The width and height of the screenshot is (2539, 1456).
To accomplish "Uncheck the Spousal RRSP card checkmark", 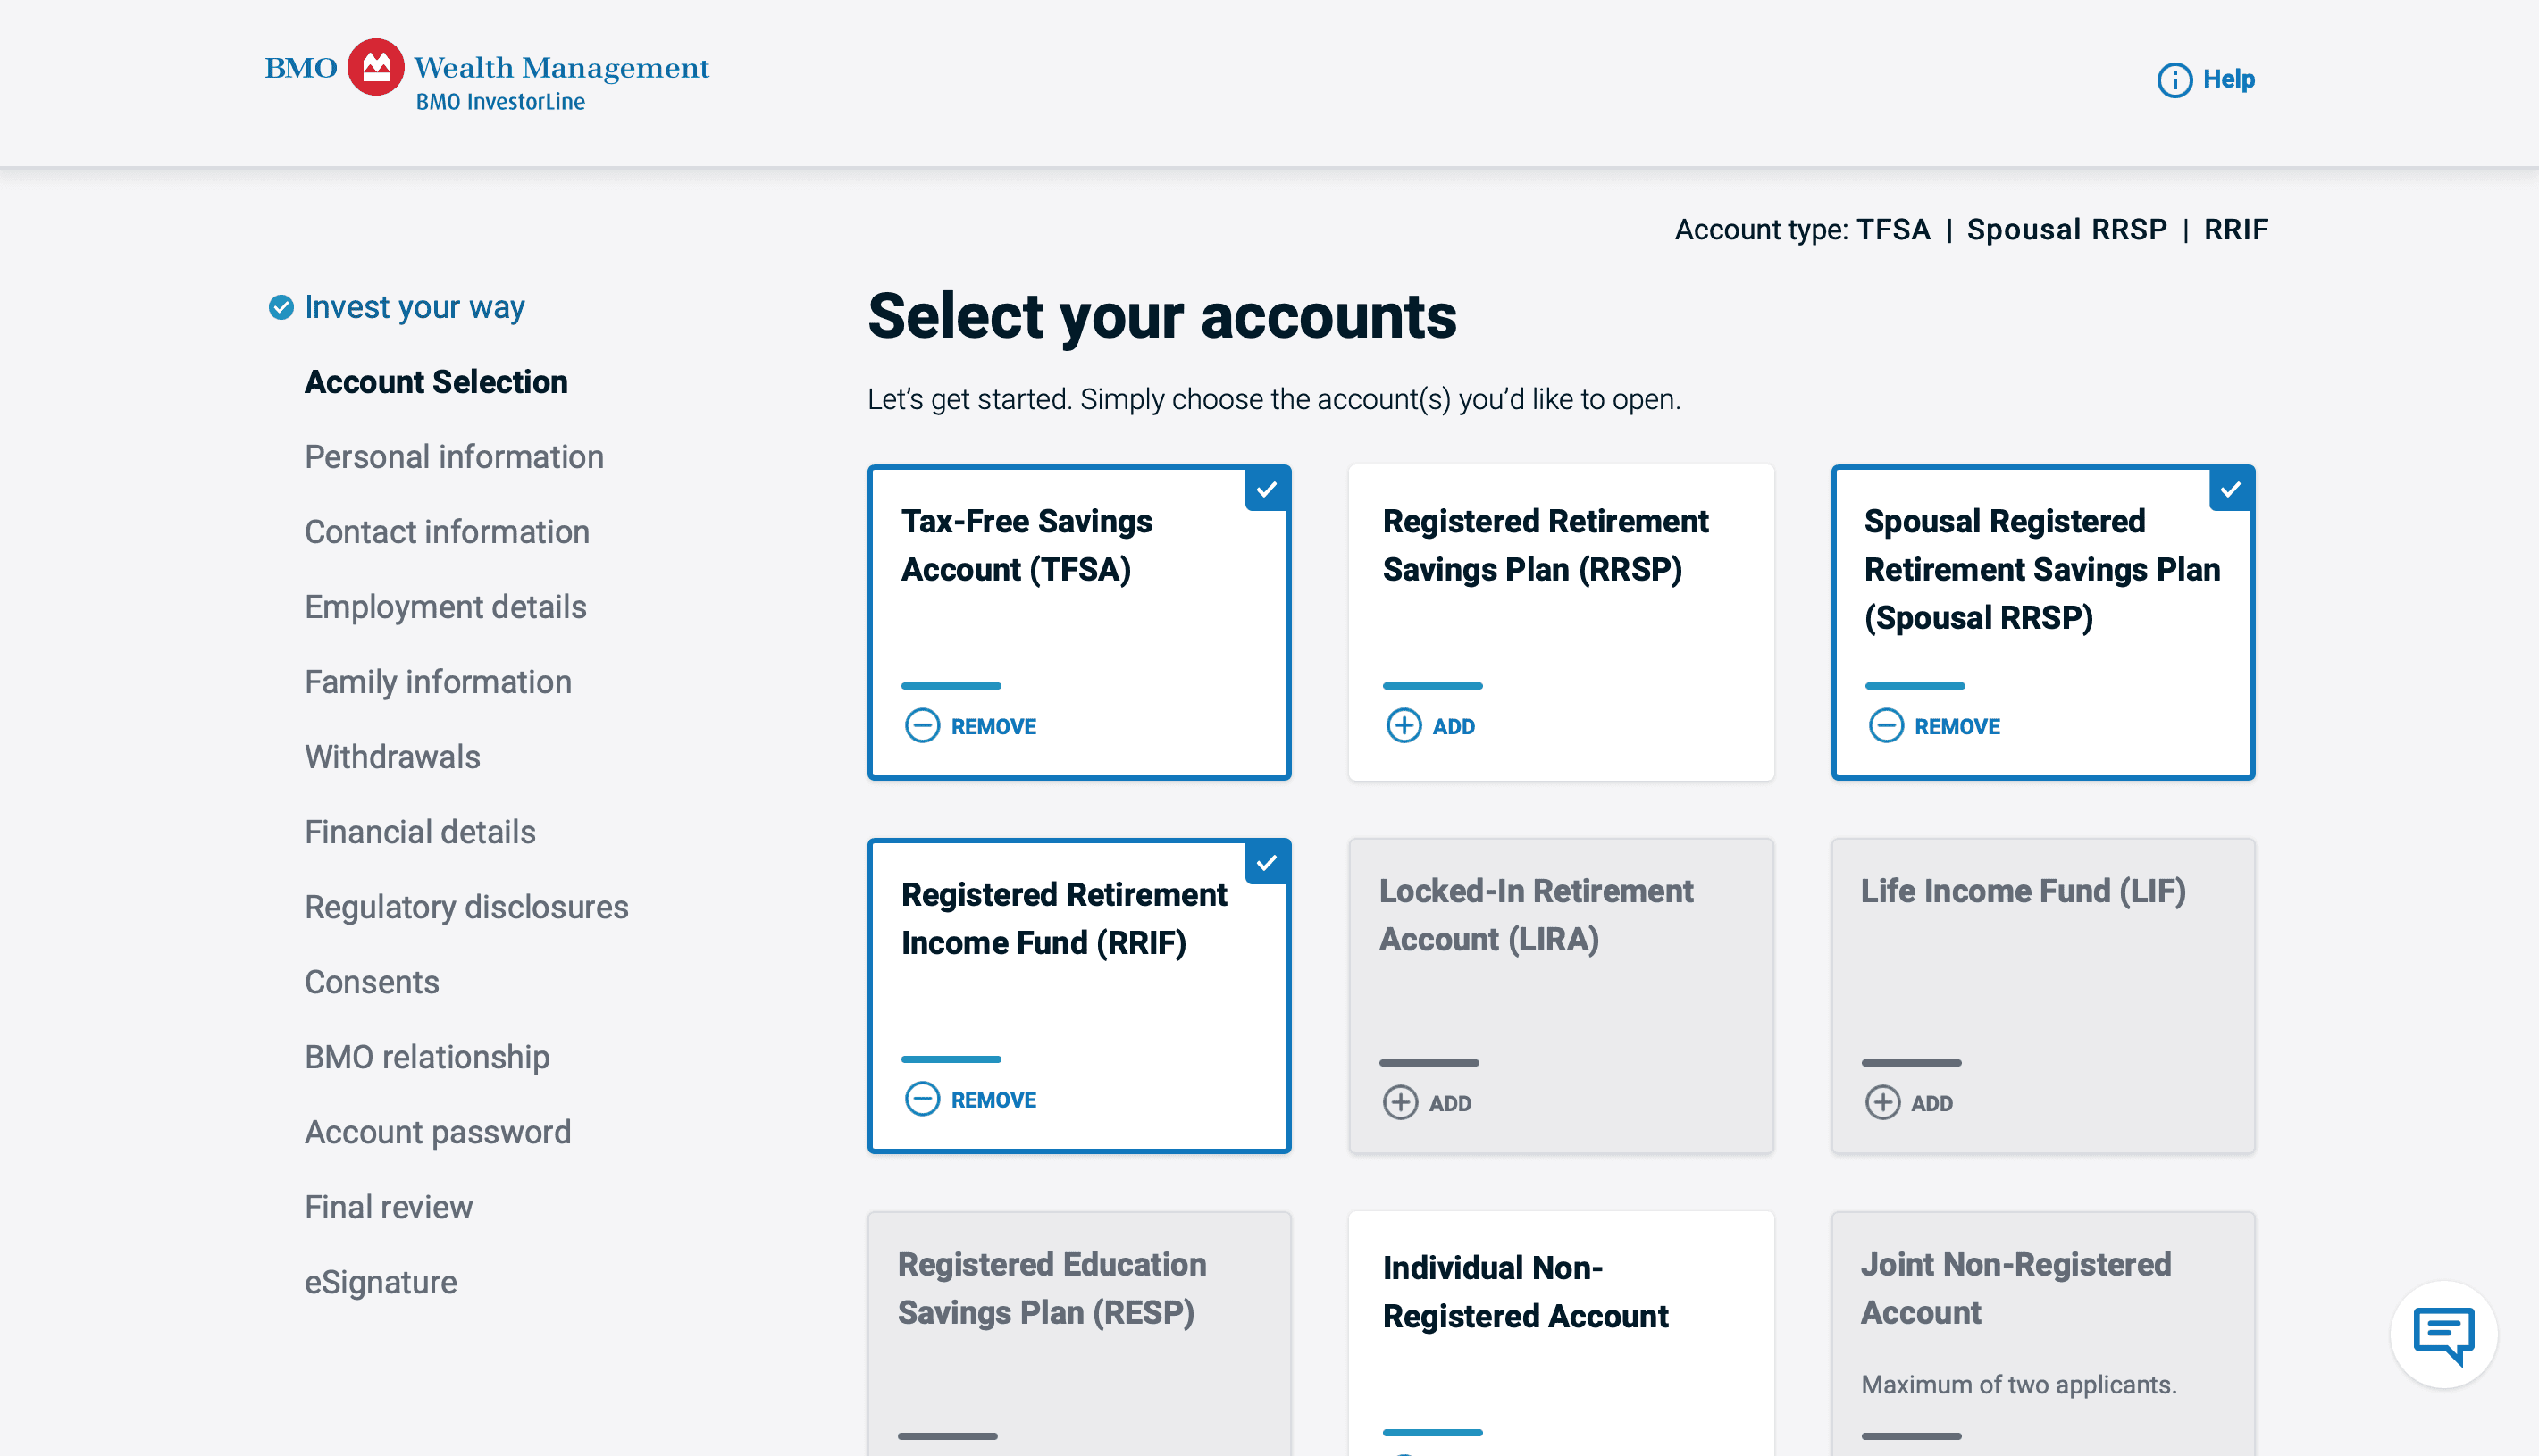I will [2230, 490].
